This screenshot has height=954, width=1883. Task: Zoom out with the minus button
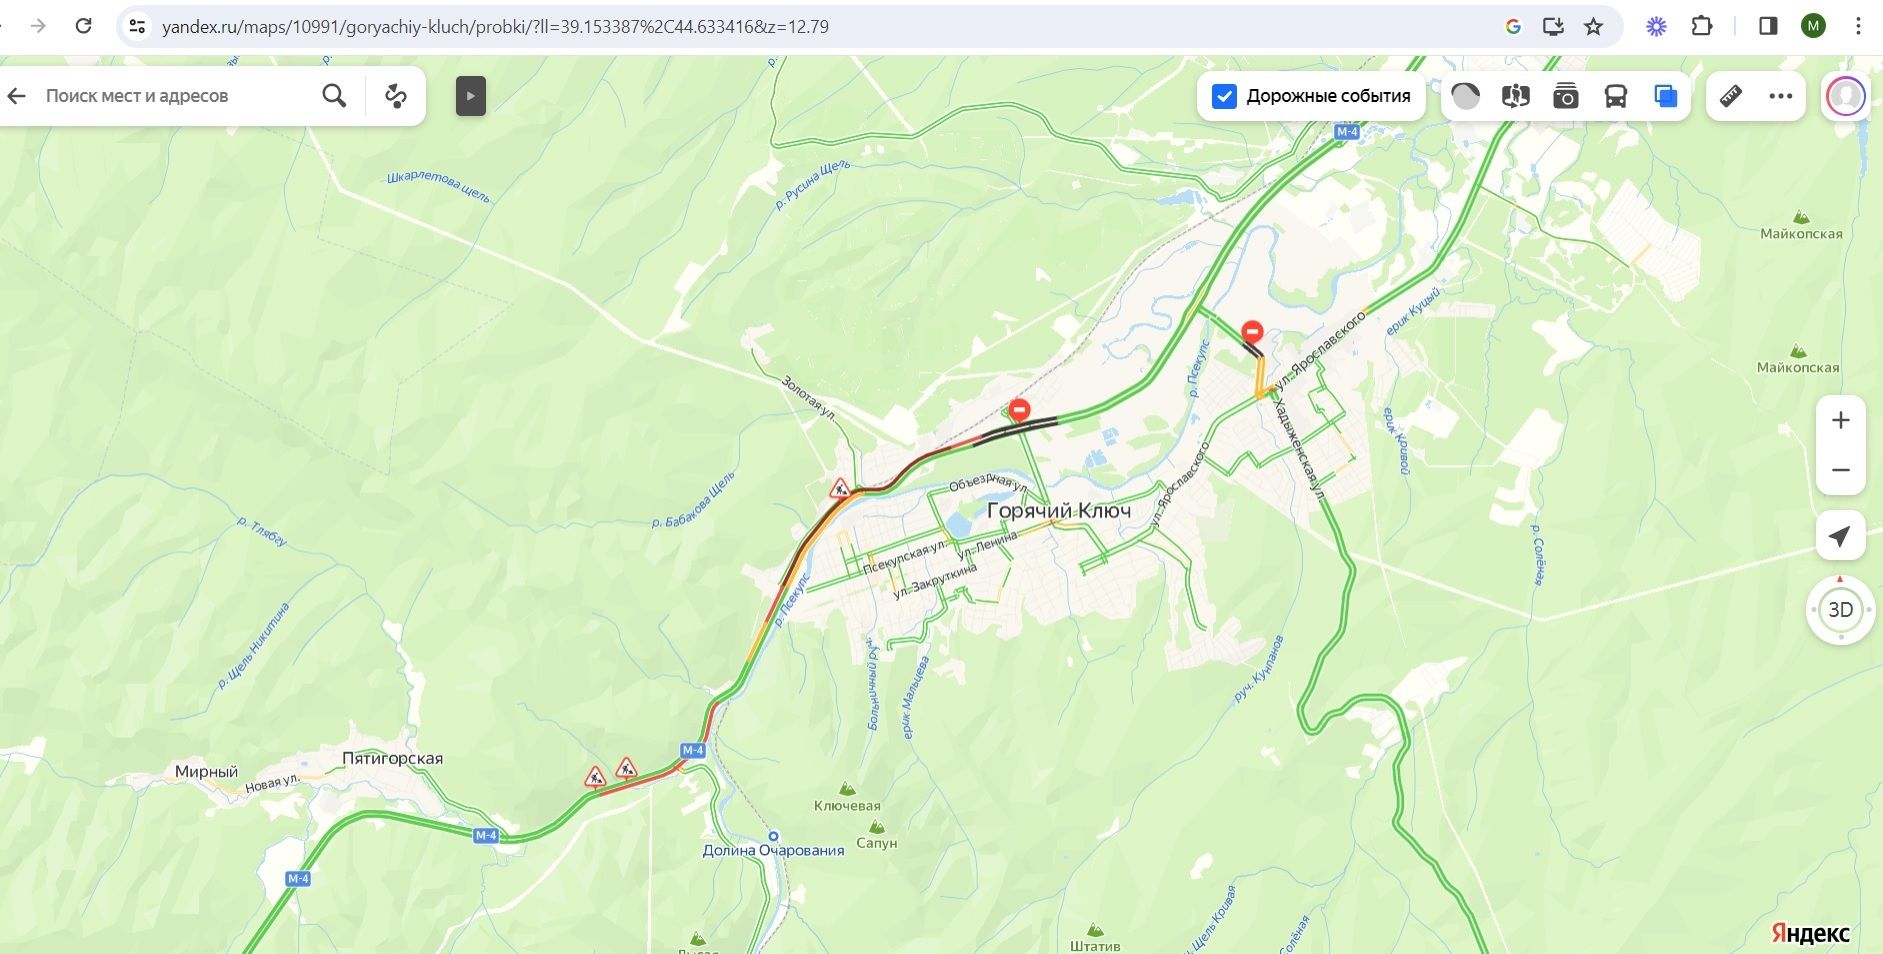pos(1841,470)
